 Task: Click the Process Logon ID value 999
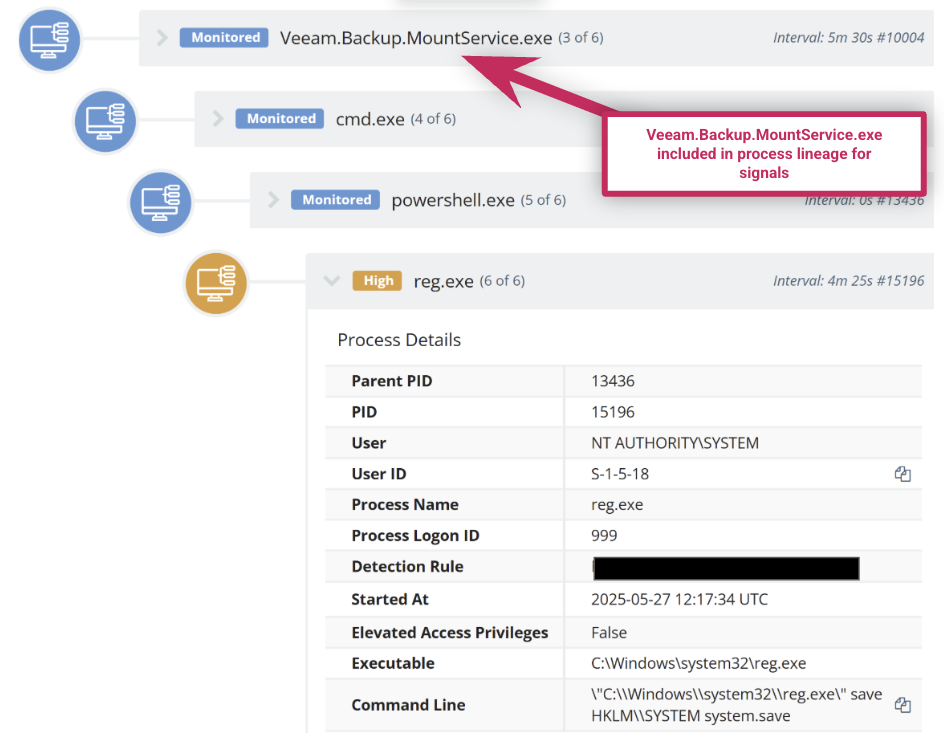(x=604, y=536)
